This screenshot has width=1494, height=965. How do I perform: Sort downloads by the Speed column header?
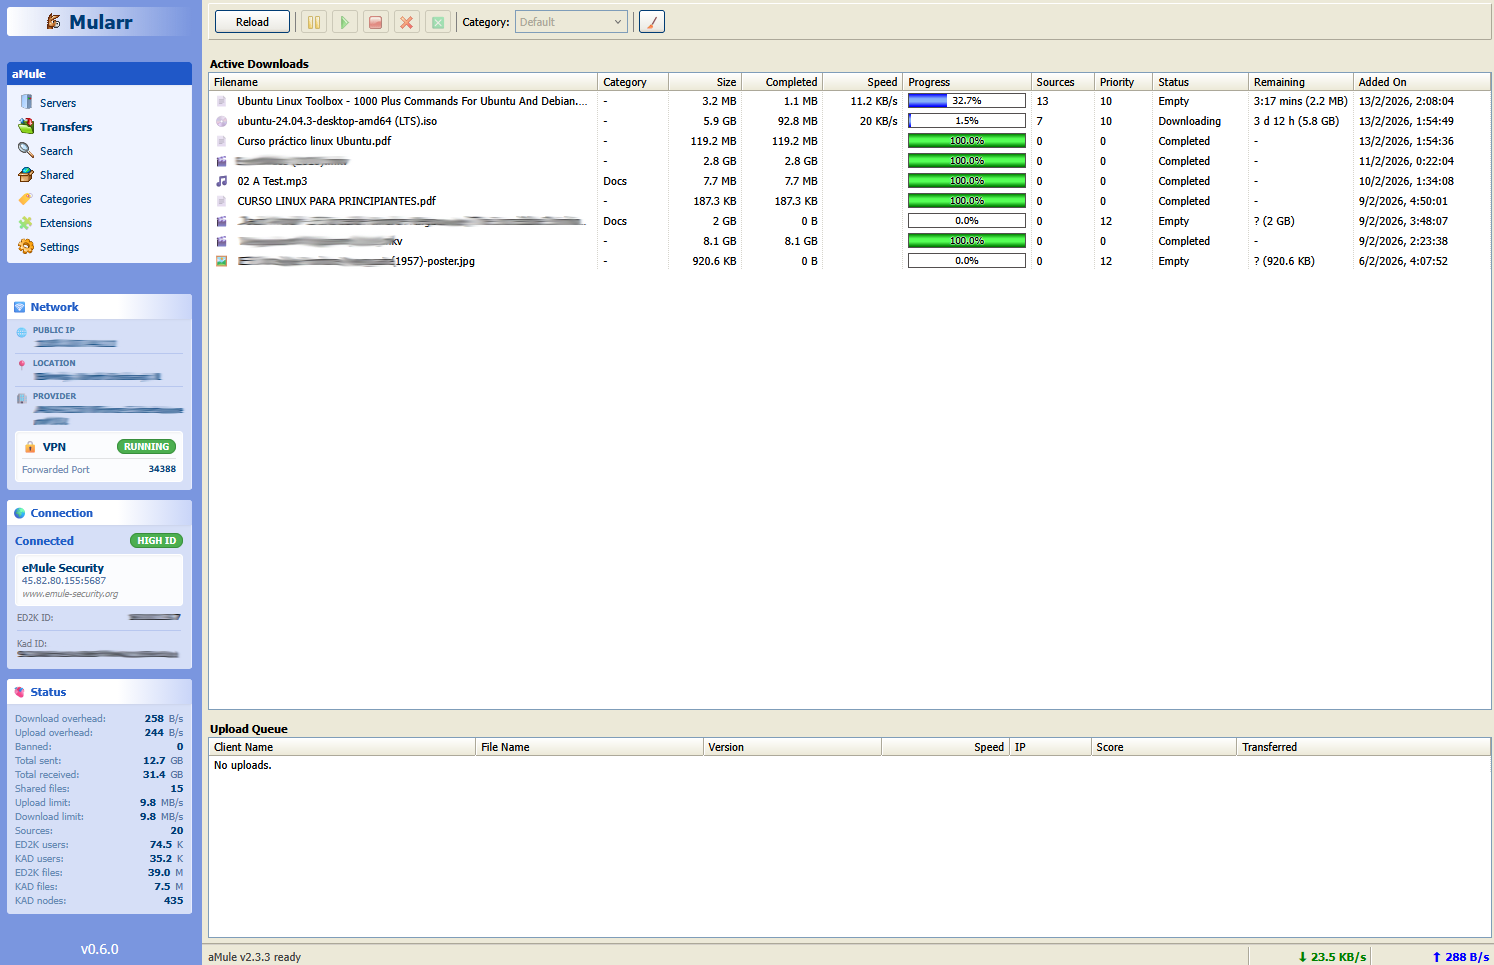tap(881, 82)
